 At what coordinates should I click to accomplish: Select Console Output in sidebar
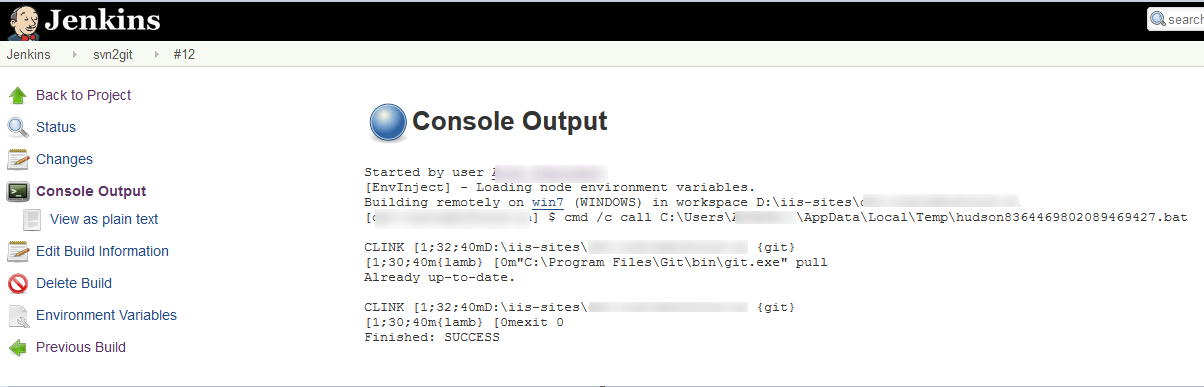(91, 191)
